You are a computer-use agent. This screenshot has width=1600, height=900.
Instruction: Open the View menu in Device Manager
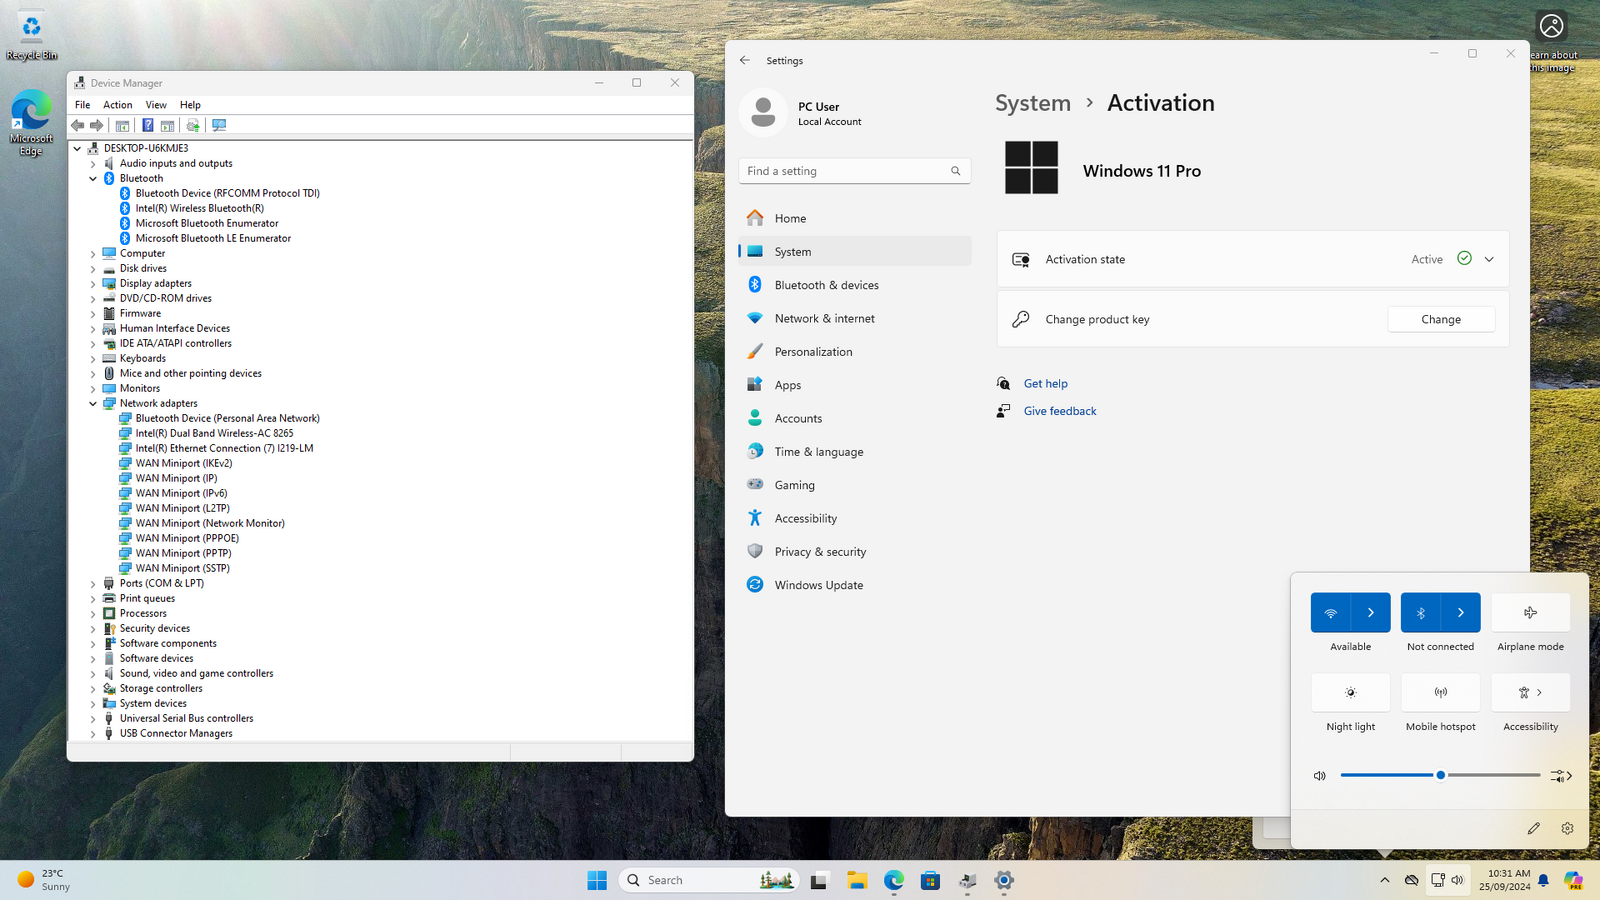tap(156, 105)
